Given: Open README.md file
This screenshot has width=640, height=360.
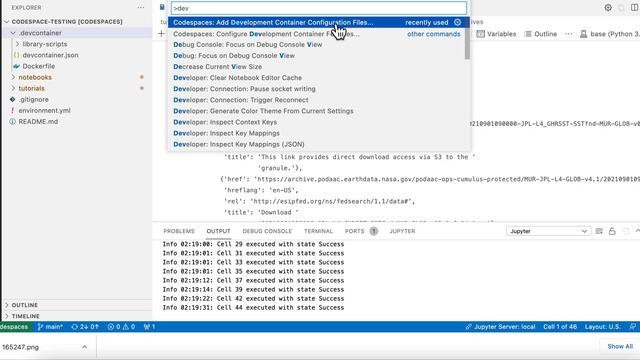Looking at the screenshot, I should click(x=38, y=121).
